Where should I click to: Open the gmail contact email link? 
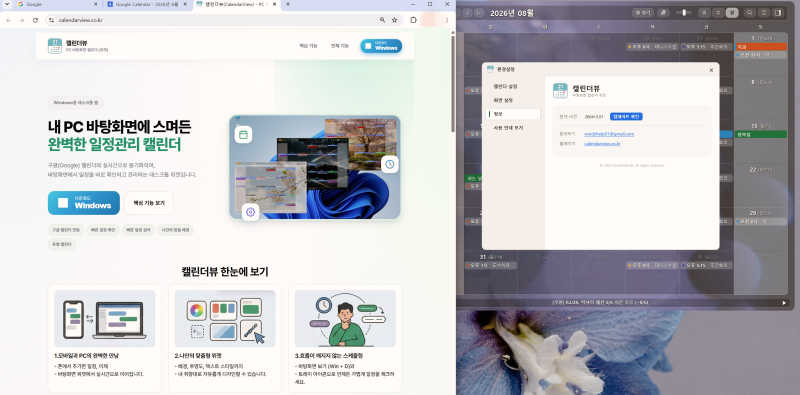609,134
